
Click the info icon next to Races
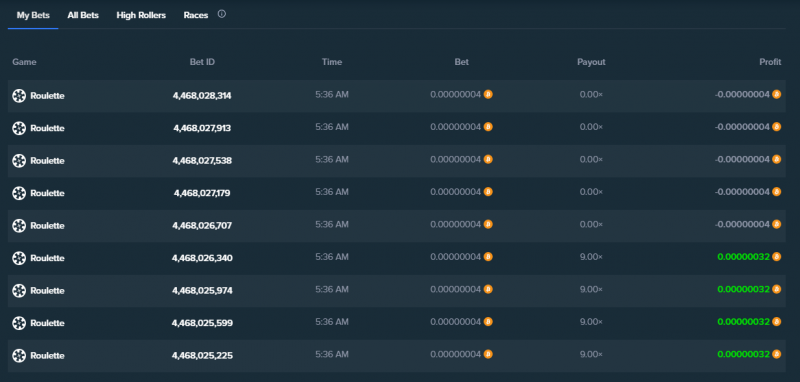[x=221, y=14]
